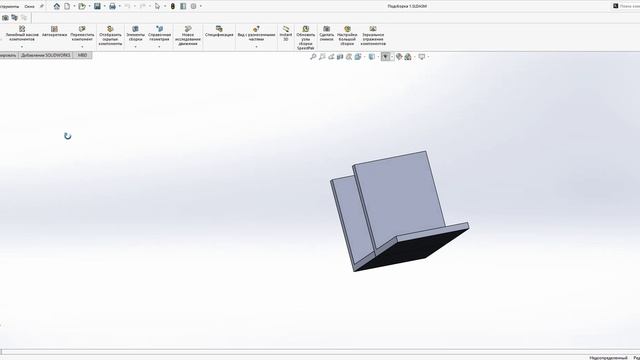This screenshot has height=360, width=640.
Task: Select Вид с разнесенными частями
Action: [x=256, y=33]
